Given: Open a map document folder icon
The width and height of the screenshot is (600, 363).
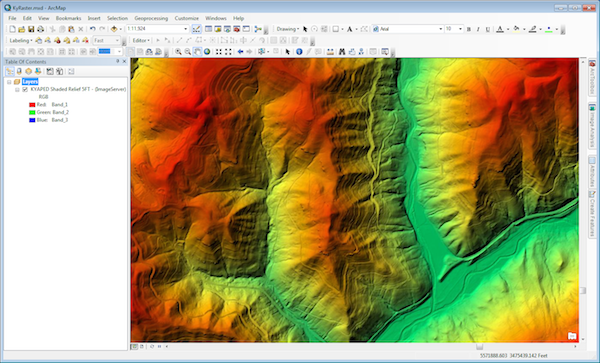Looking at the screenshot, I should pos(21,29).
